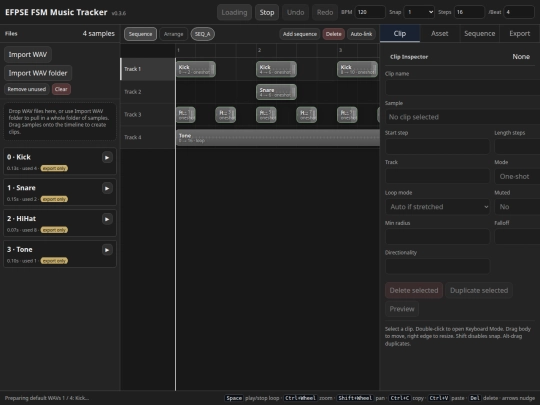Select the Track 4 header
Image resolution: width=540 pixels, height=405 pixels.
pyautogui.click(x=148, y=137)
